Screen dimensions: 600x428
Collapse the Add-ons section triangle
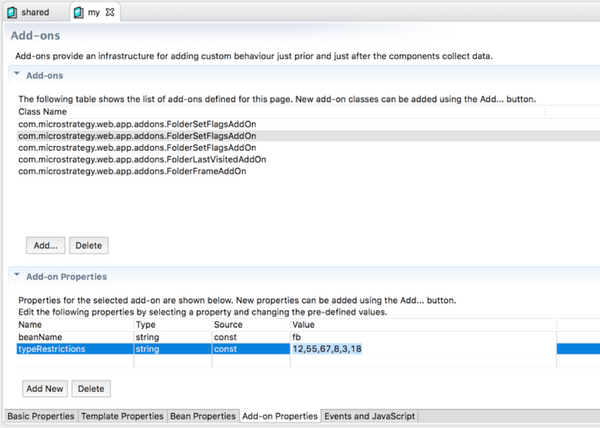click(17, 73)
